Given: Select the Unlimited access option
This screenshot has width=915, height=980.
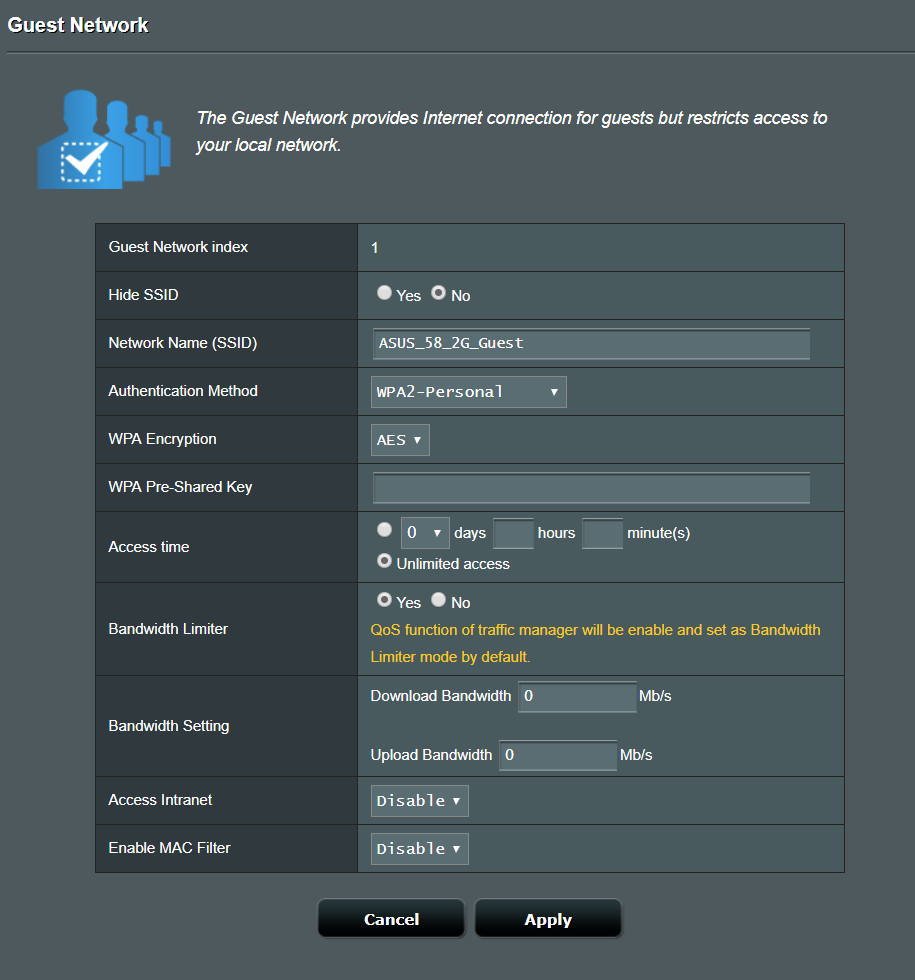Looking at the screenshot, I should pos(384,561).
